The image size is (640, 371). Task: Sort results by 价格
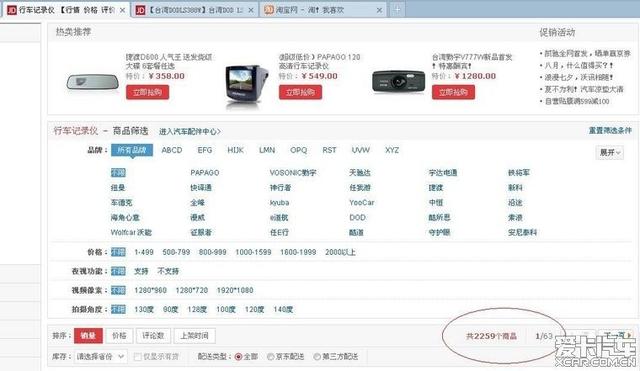point(119,335)
